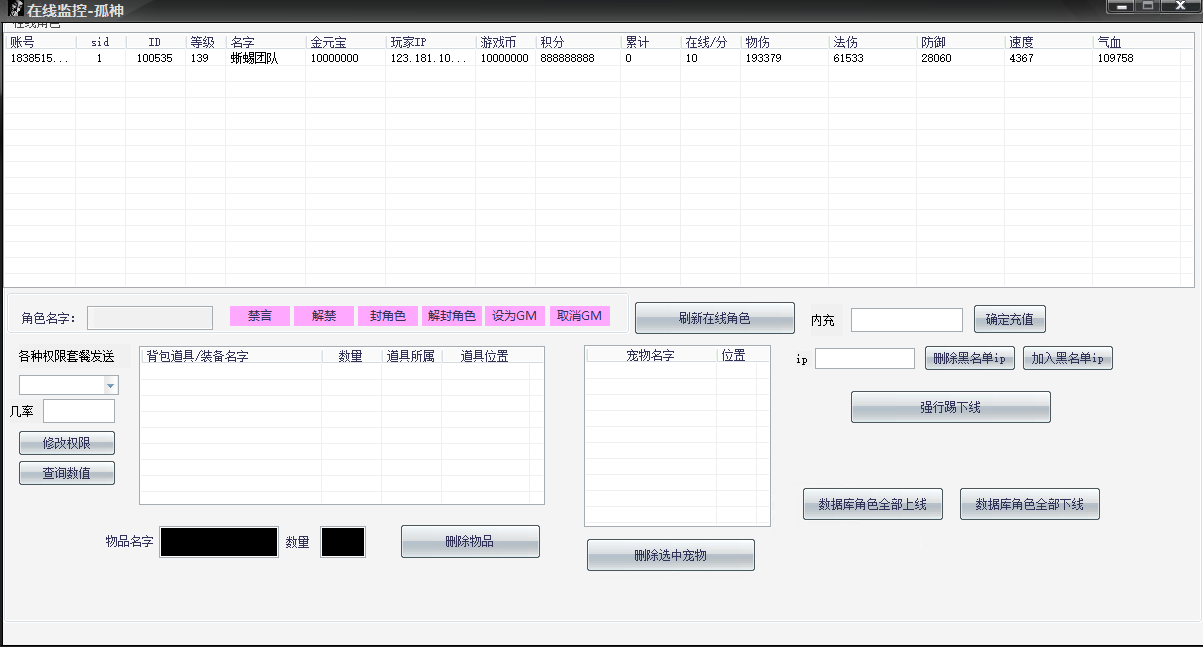This screenshot has height=647, width=1203.
Task: Click the 内充 recharge amount field
Action: (906, 320)
